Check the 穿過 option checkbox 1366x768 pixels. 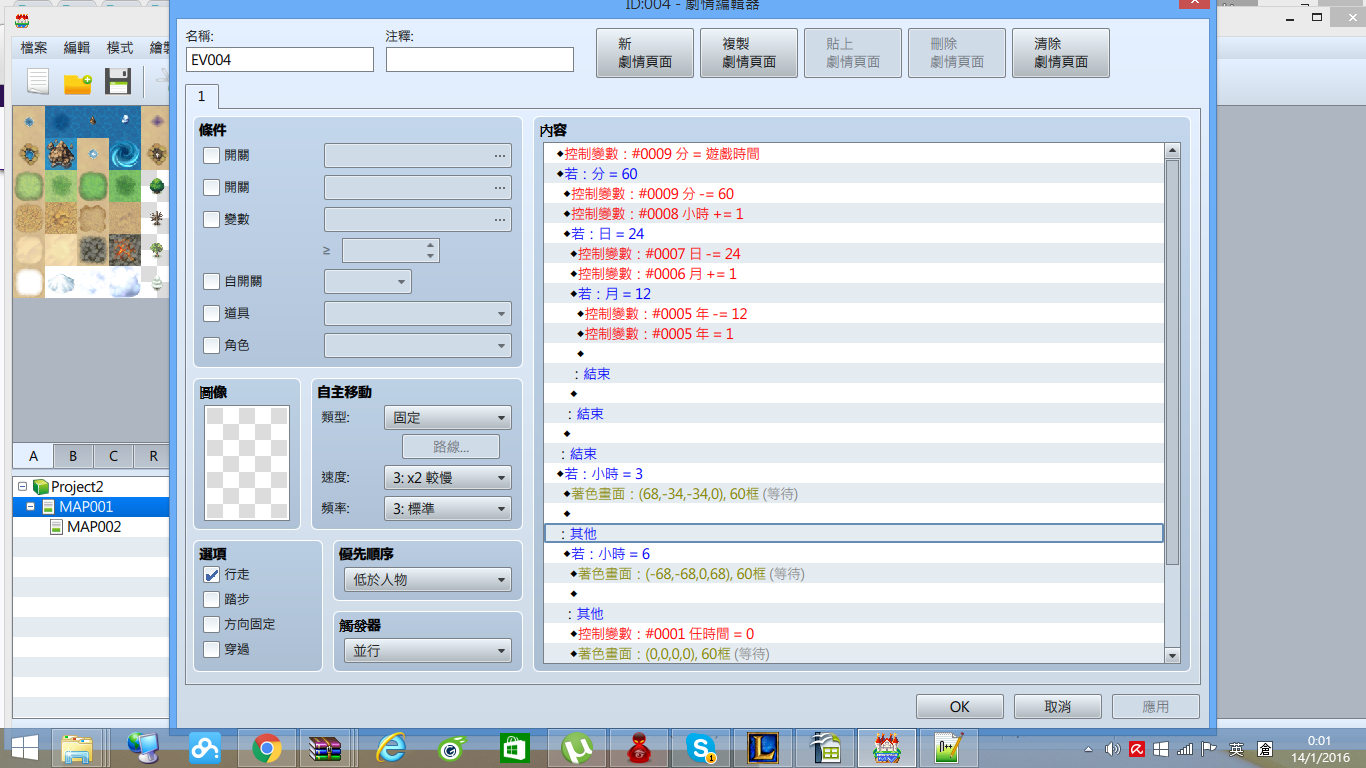(211, 650)
